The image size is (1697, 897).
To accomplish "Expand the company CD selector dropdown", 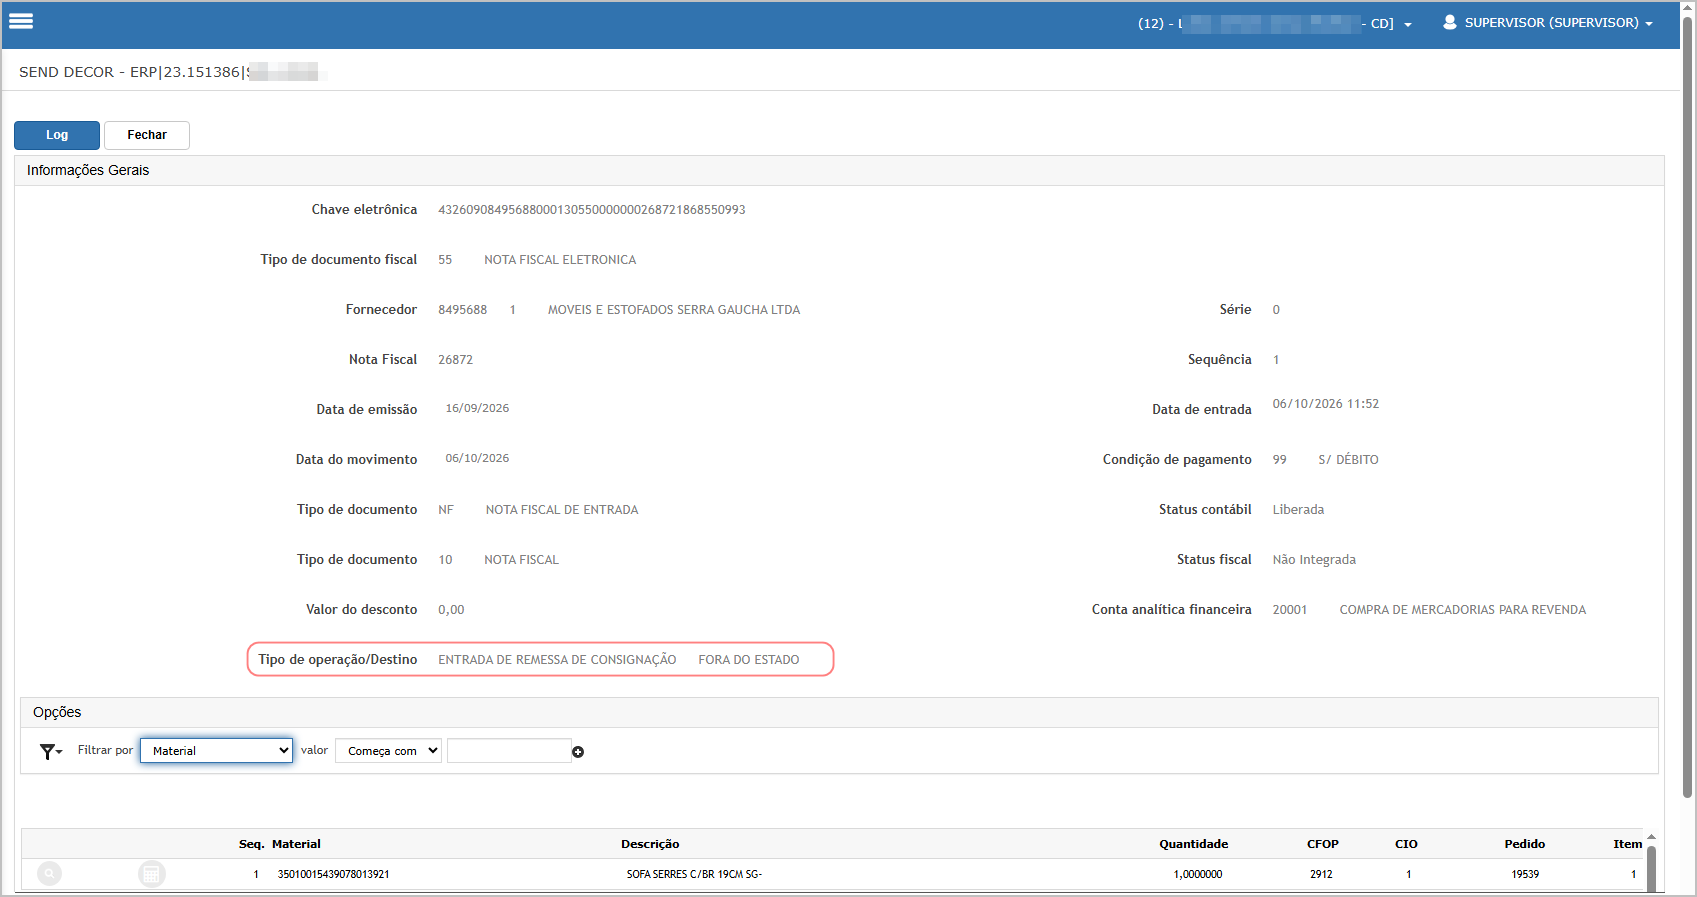I will [x=1275, y=23].
